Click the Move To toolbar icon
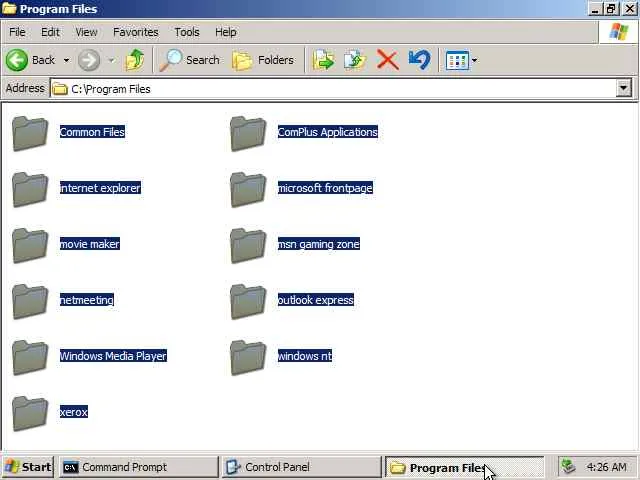 click(x=323, y=60)
